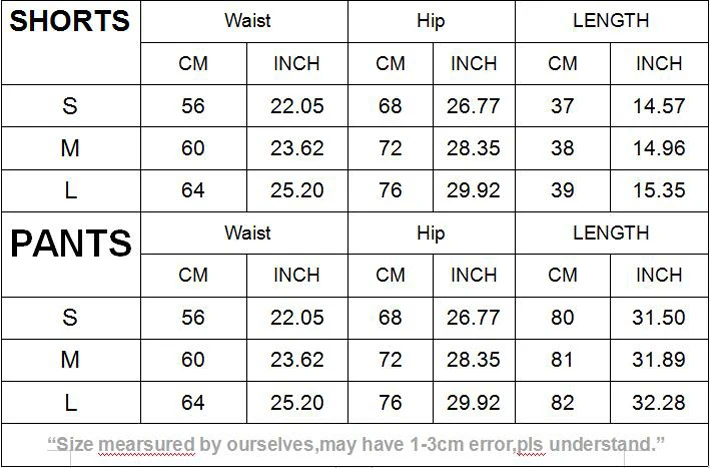710x468 pixels.
Task: Select the 15.35 inch cell
Action: click(659, 190)
